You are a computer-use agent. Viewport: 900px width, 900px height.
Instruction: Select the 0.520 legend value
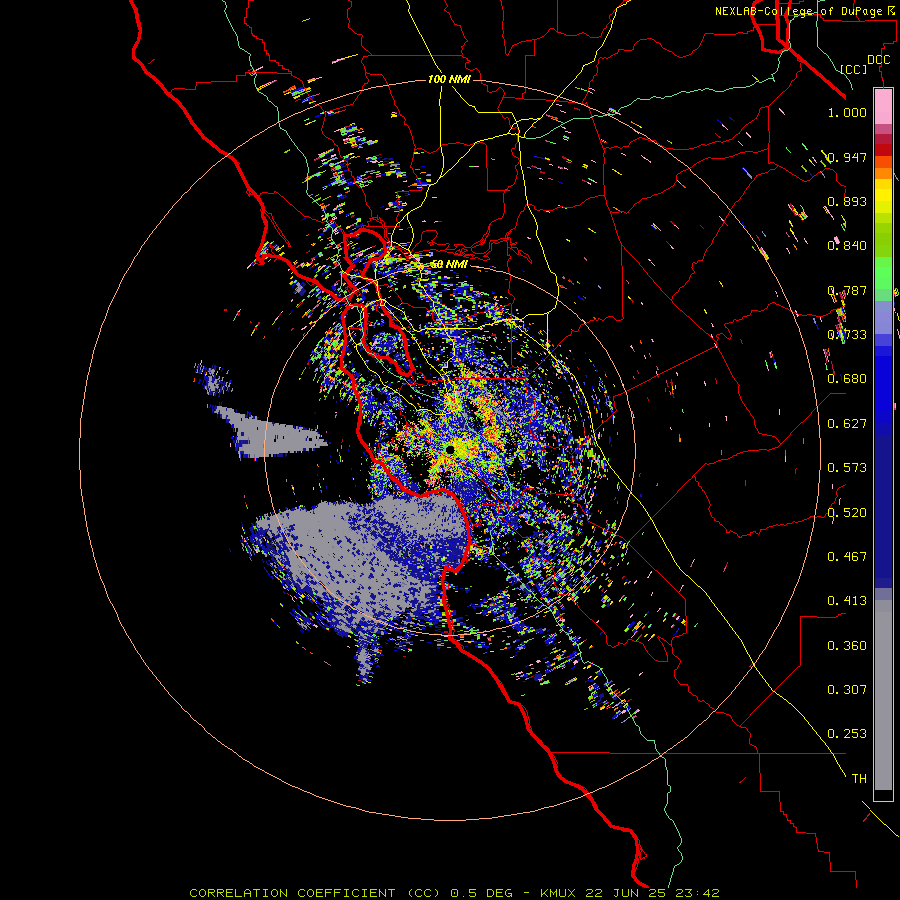pyautogui.click(x=847, y=512)
